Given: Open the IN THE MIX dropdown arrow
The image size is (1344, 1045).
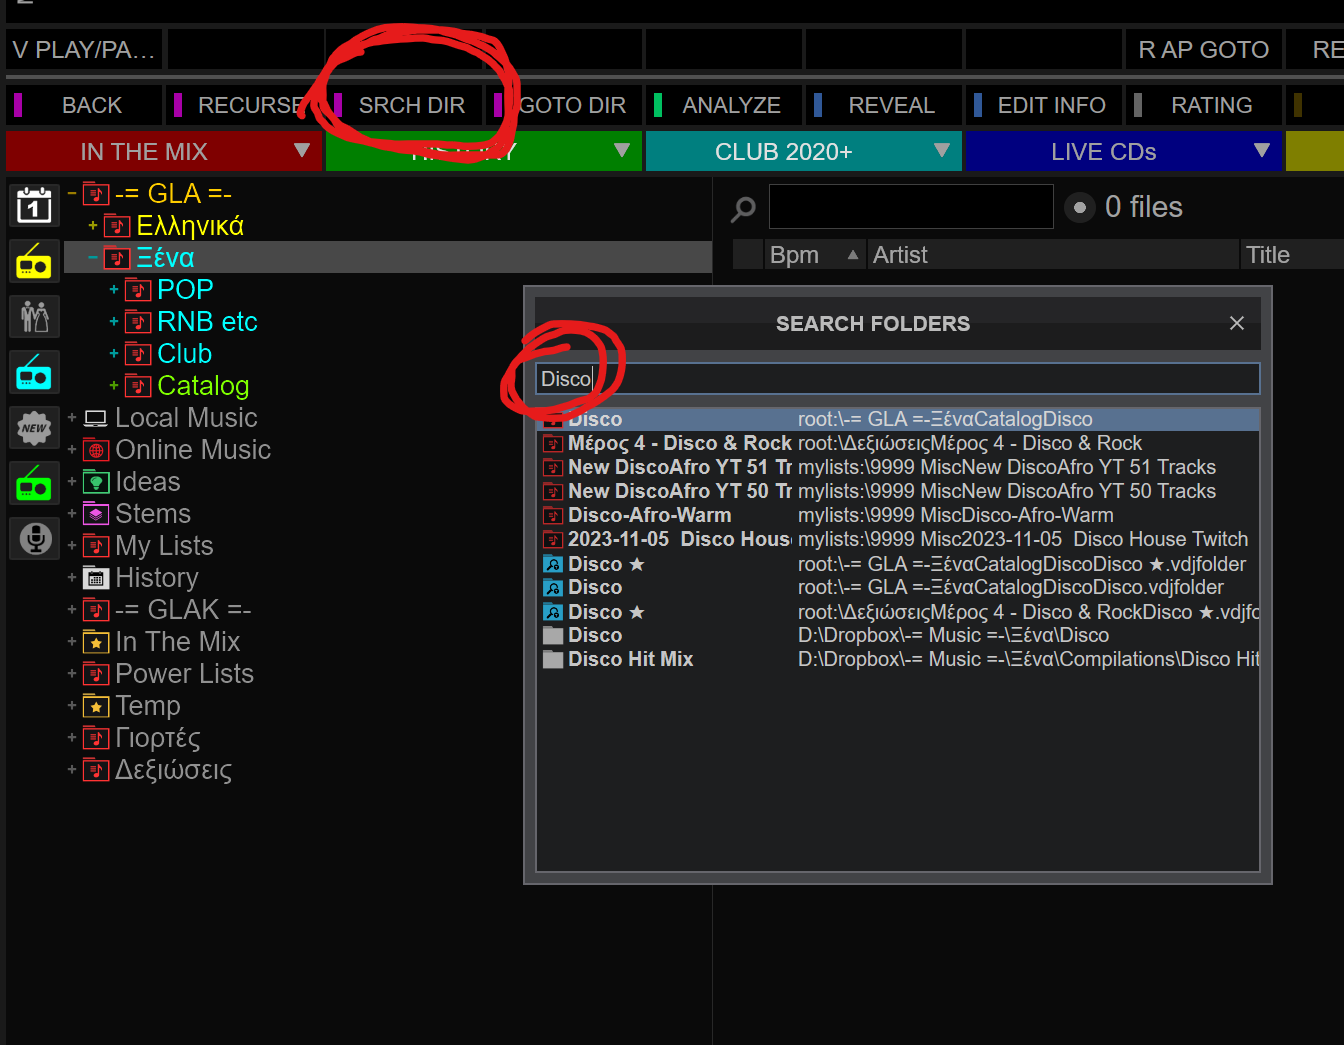Looking at the screenshot, I should (x=302, y=151).
